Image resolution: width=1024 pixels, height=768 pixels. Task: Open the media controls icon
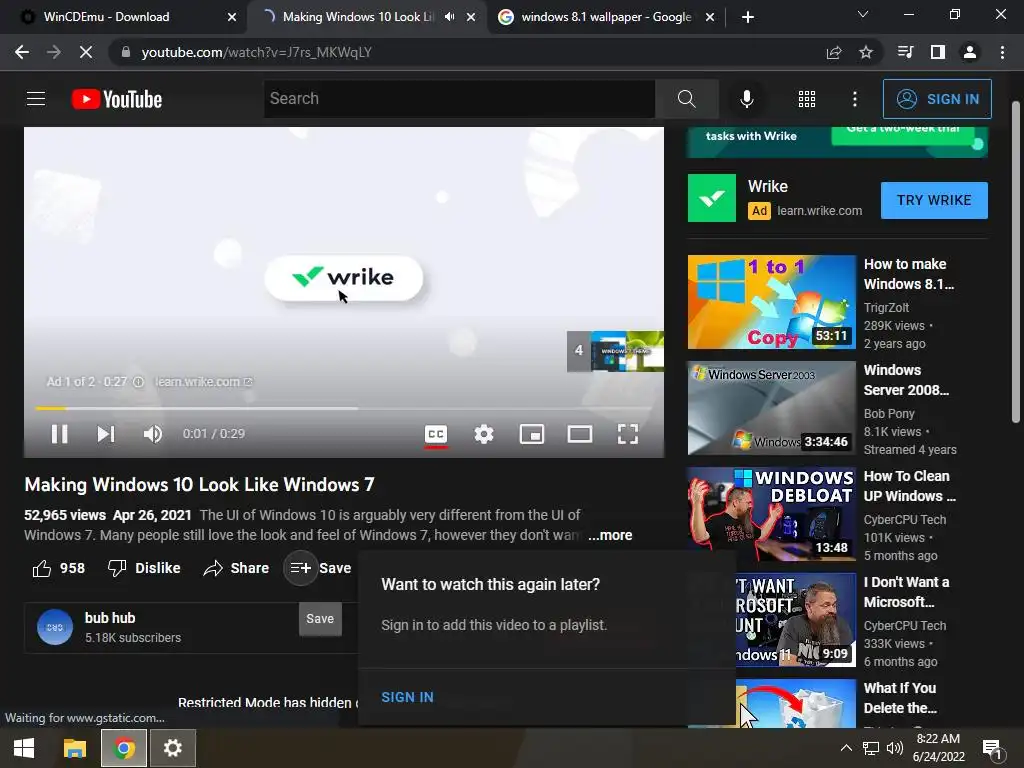coord(905,52)
